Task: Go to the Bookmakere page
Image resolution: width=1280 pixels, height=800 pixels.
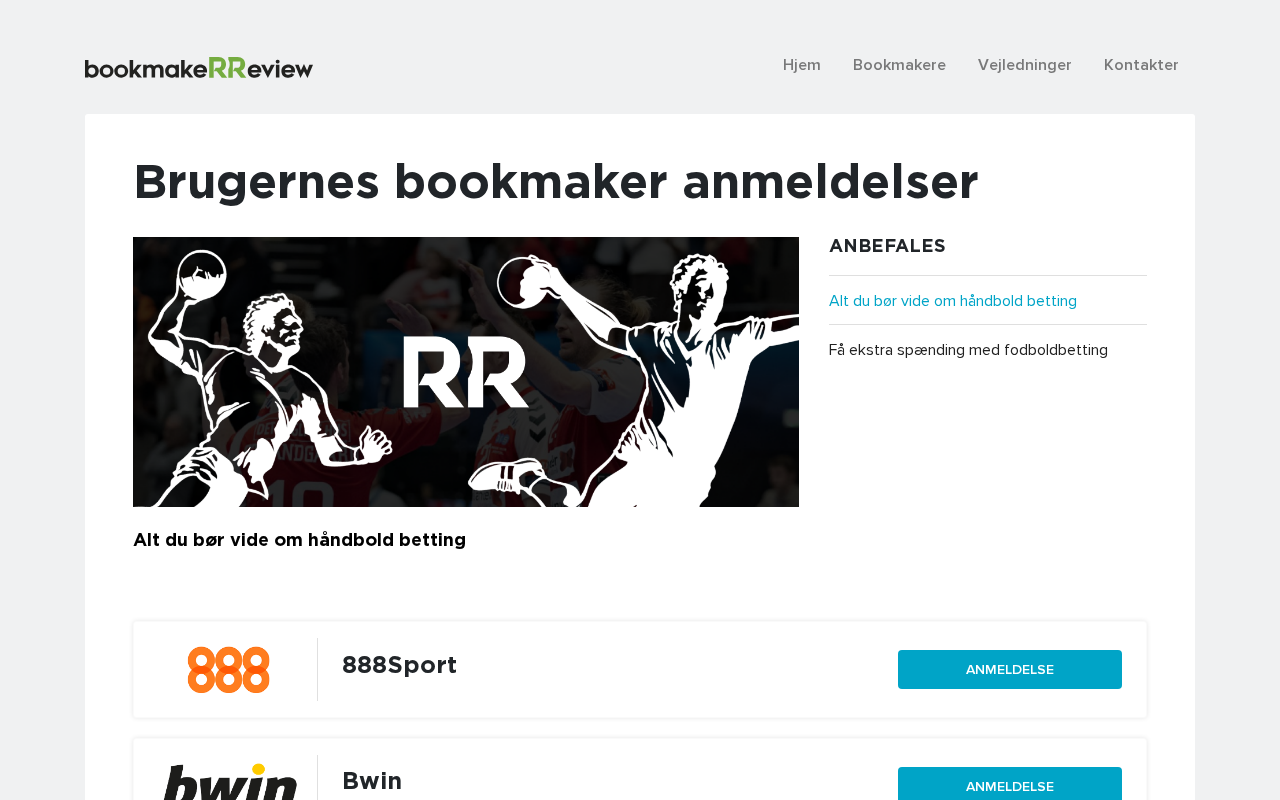Action: (x=899, y=65)
